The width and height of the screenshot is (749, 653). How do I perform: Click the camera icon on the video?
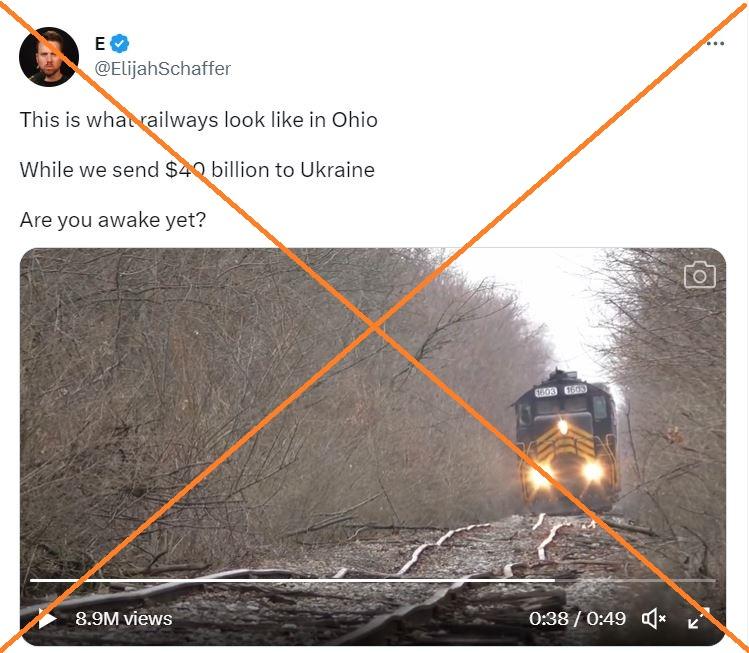click(x=700, y=275)
